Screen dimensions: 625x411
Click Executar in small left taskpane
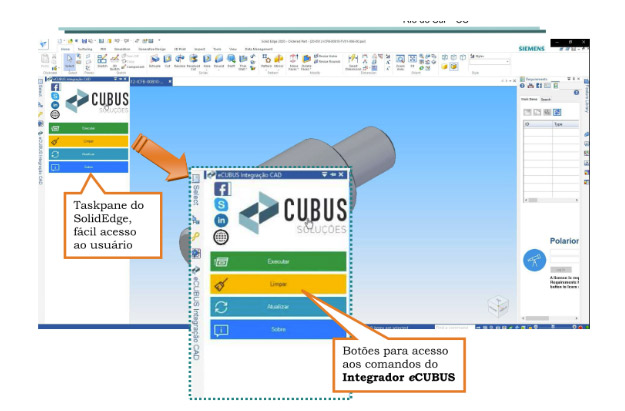coord(88,128)
